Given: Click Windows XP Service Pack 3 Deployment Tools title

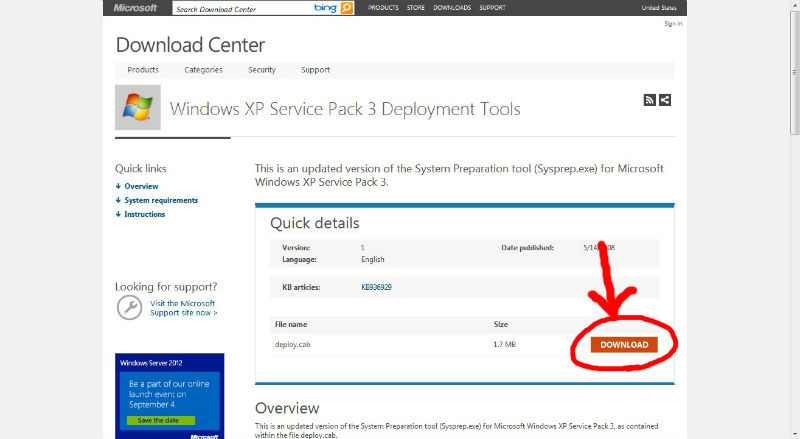Looking at the screenshot, I should coord(345,109).
